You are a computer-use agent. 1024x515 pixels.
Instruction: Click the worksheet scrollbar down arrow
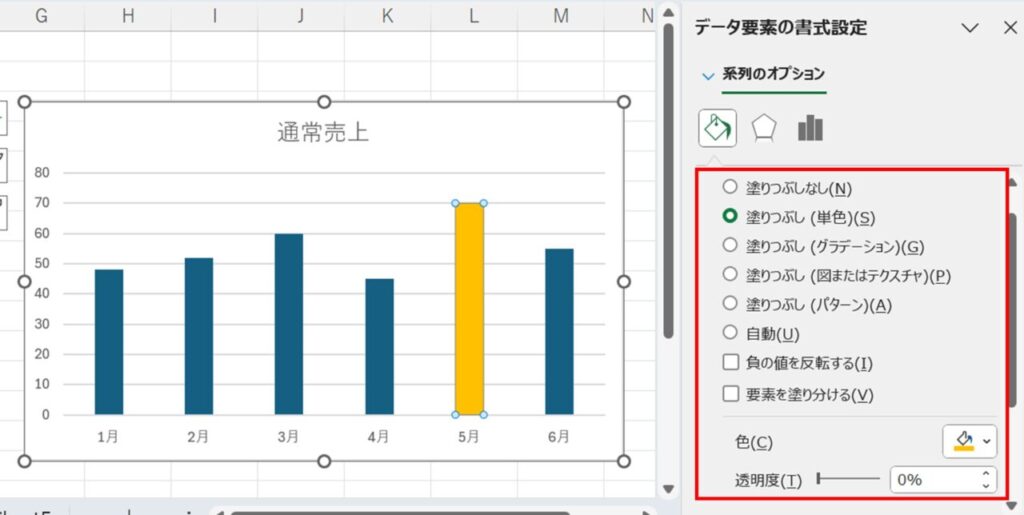click(667, 489)
